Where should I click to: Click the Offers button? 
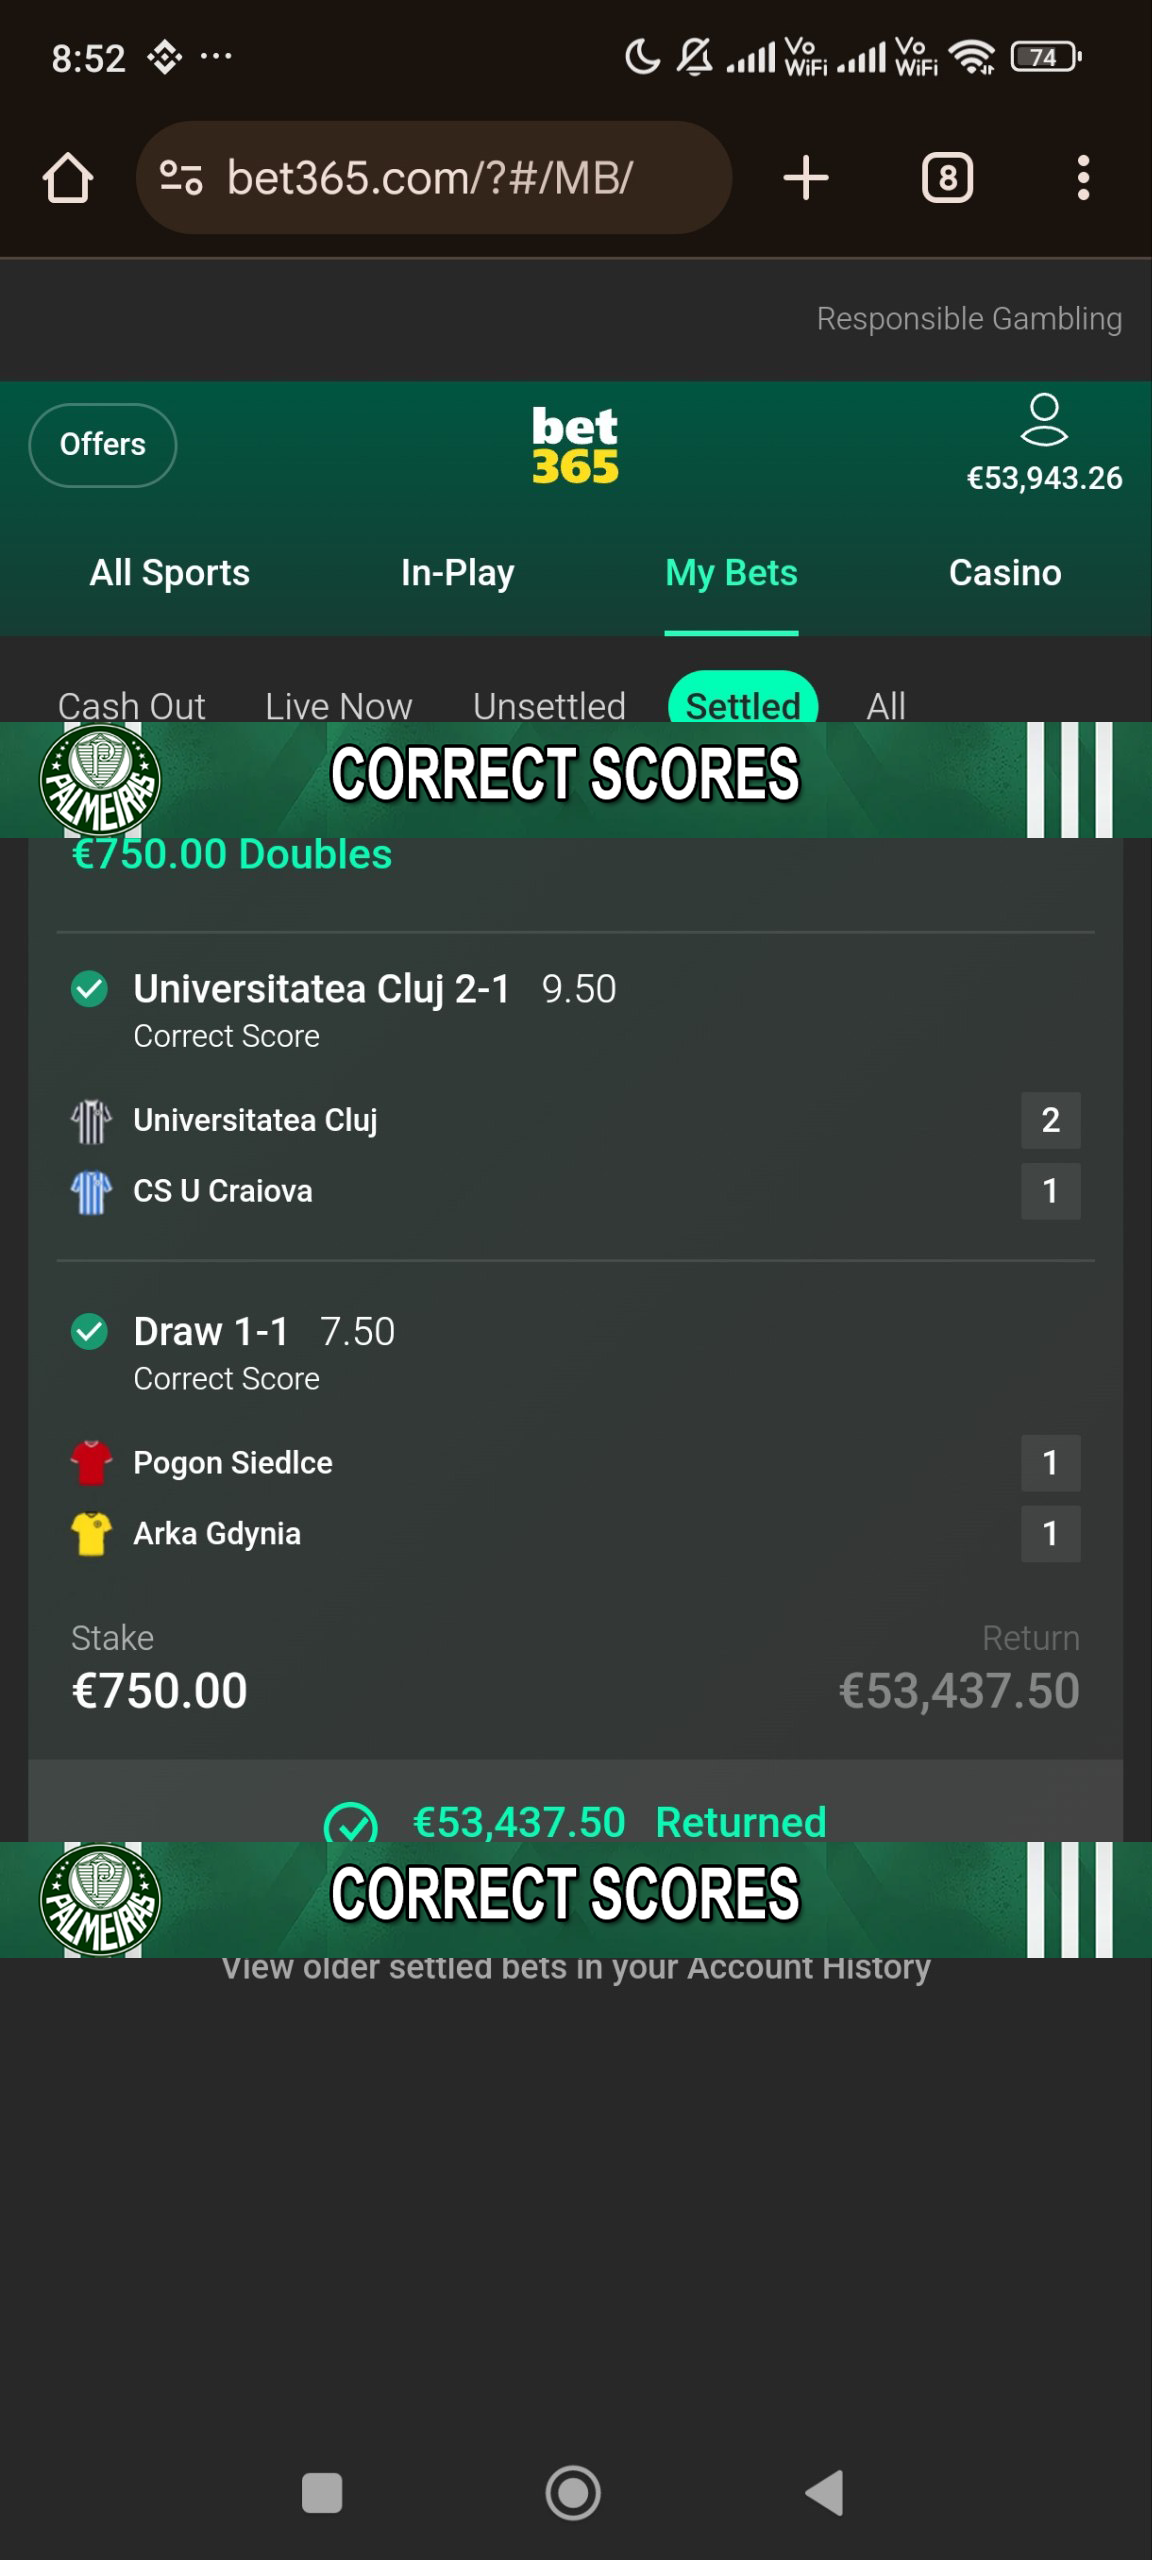coord(103,445)
